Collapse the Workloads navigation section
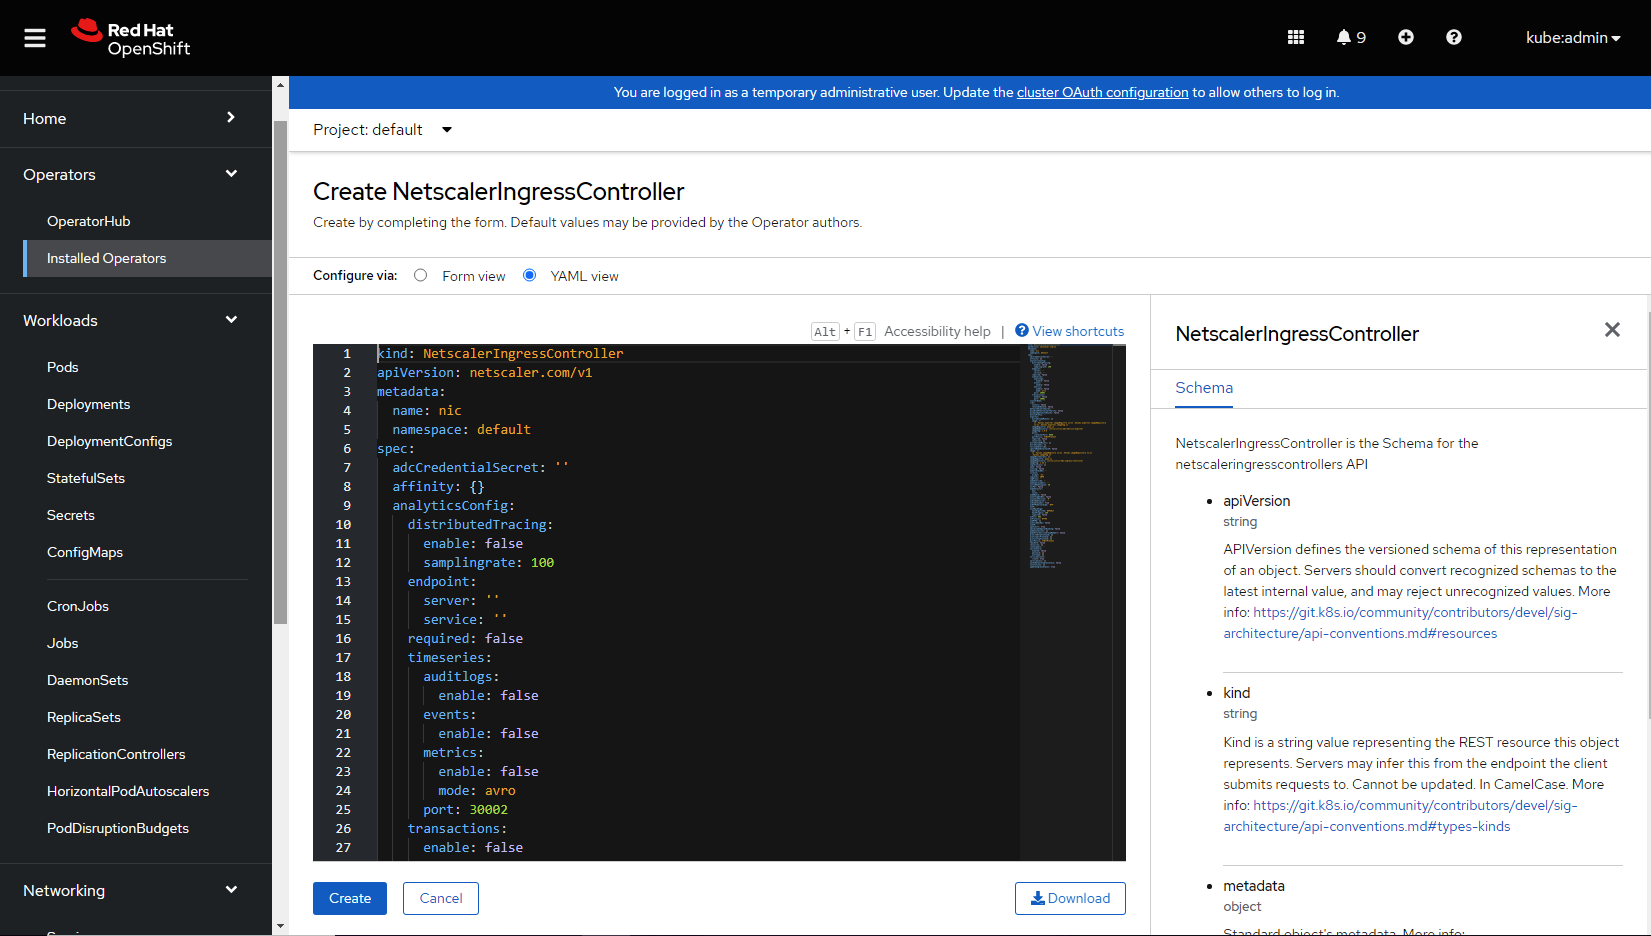 click(x=136, y=320)
